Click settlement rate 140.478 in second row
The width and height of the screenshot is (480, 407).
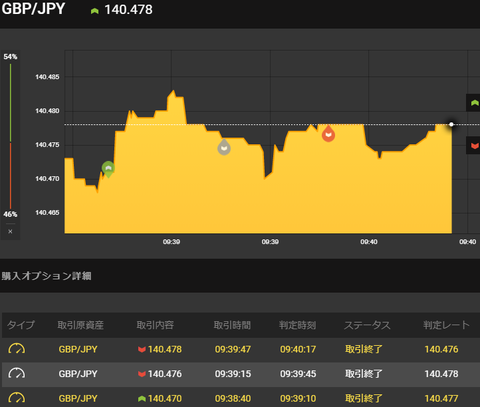pyautogui.click(x=441, y=374)
